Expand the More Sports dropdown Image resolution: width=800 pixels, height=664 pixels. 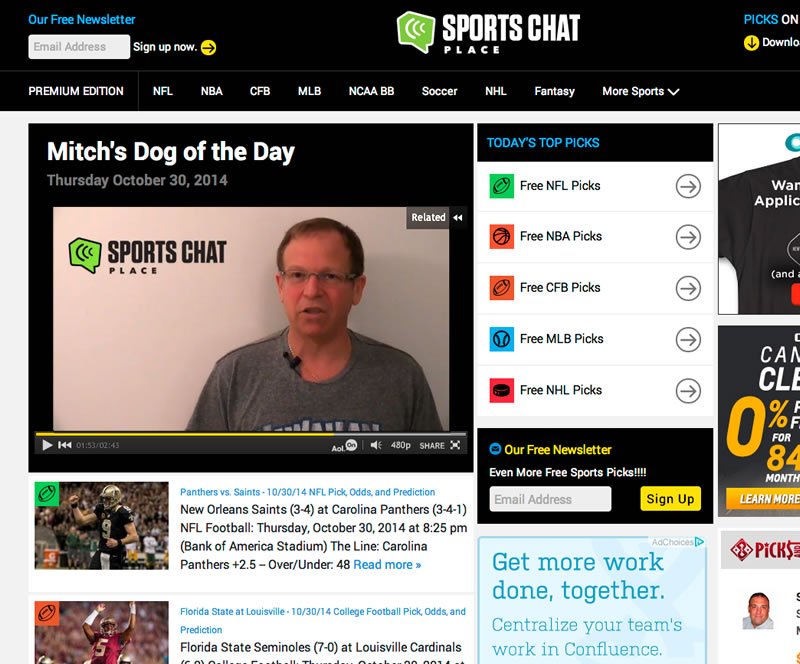[x=640, y=91]
